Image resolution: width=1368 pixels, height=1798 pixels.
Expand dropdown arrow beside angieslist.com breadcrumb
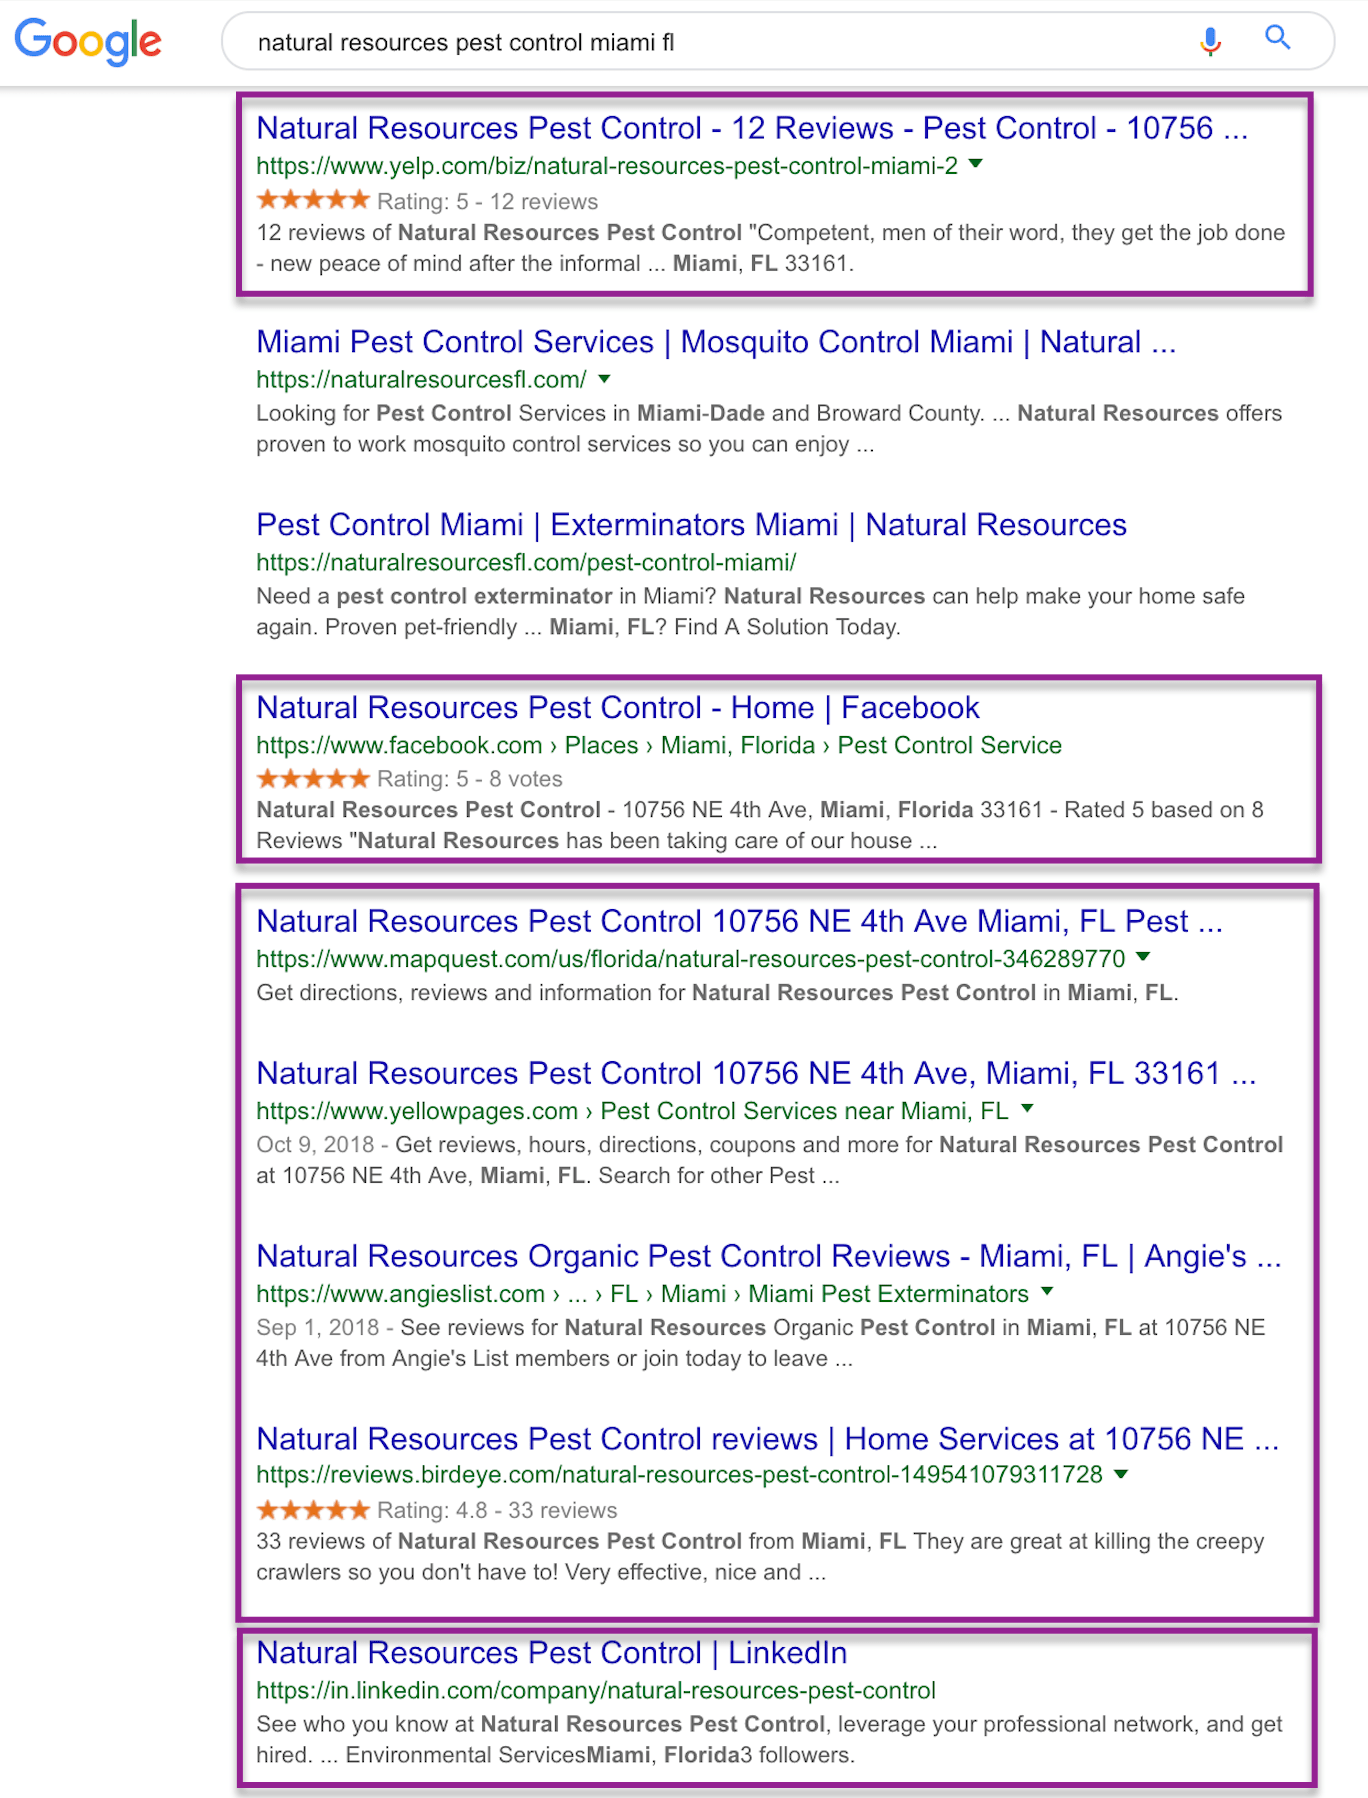pyautogui.click(x=1047, y=1292)
